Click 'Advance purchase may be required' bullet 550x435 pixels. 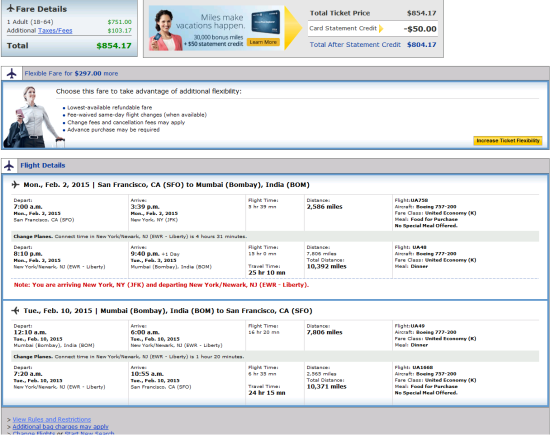(x=113, y=130)
